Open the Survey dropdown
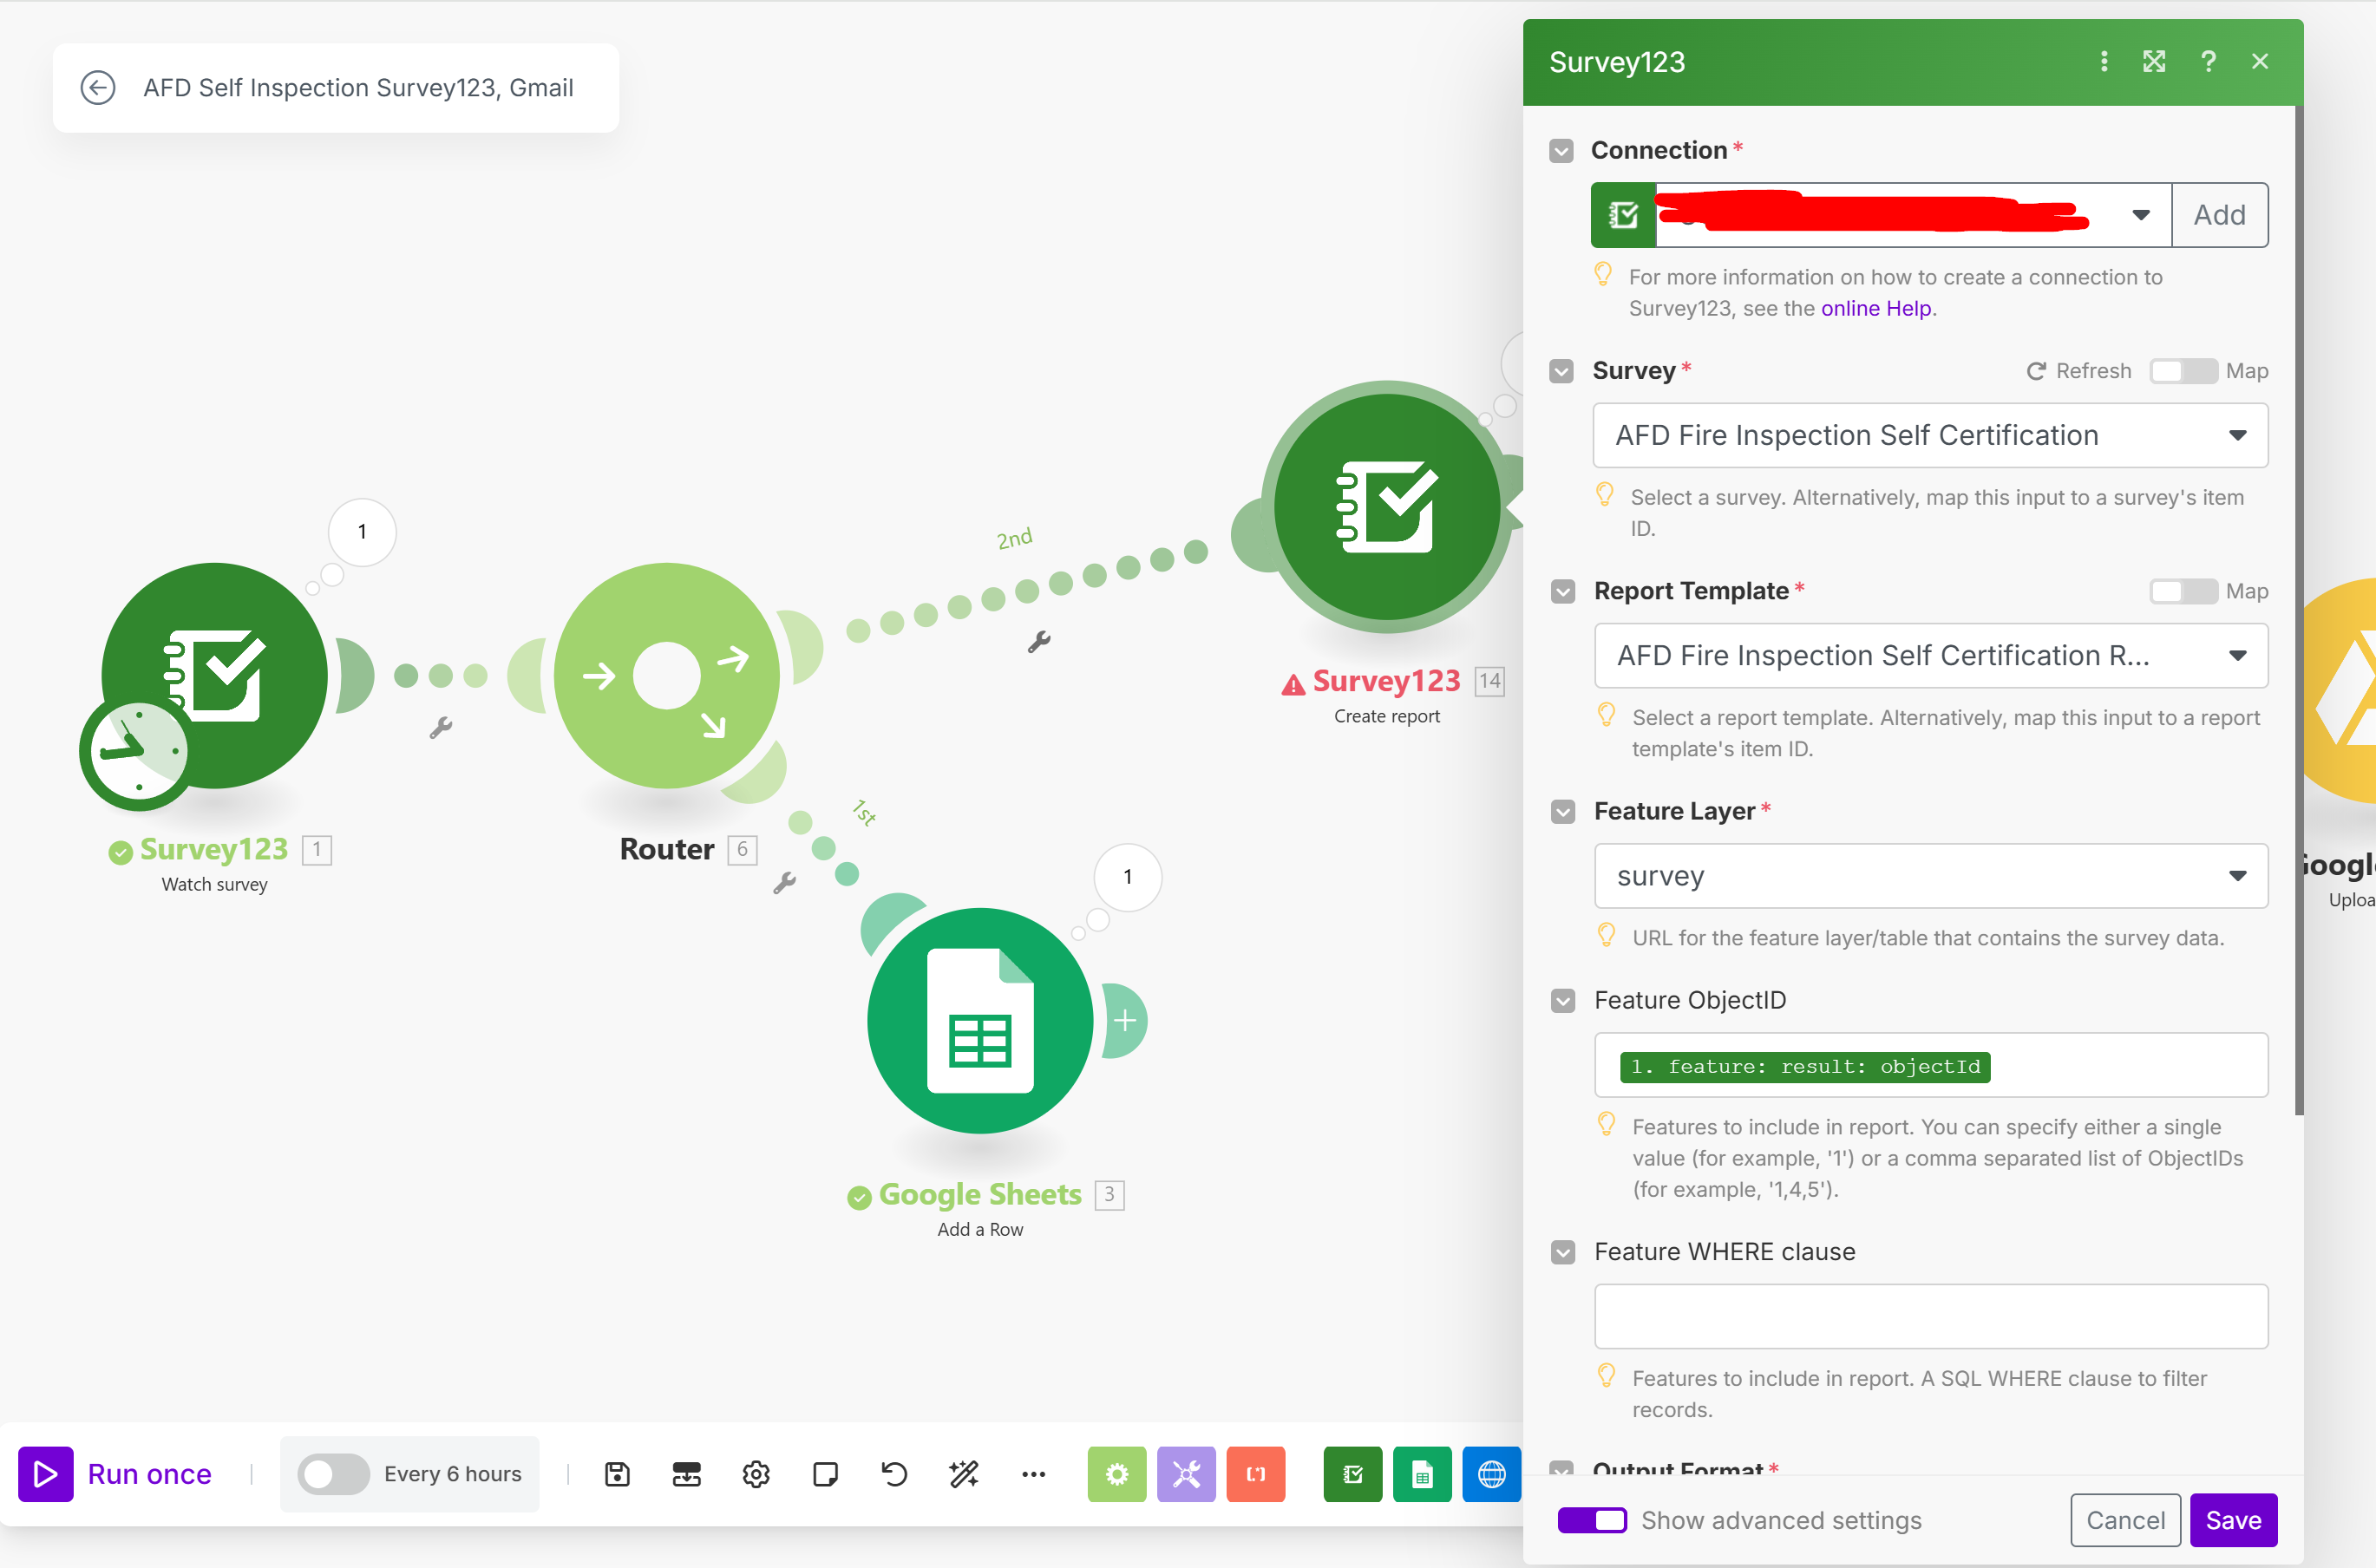 (x=1930, y=435)
